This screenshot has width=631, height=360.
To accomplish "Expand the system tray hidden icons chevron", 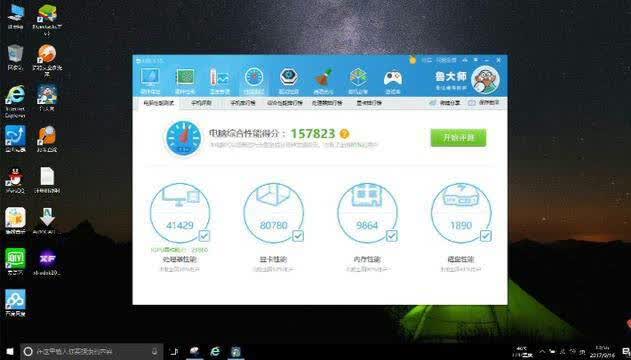I will [542, 352].
